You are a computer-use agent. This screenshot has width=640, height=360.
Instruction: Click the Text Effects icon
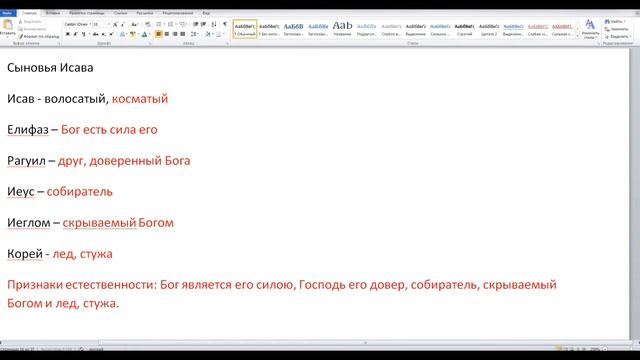pos(122,34)
